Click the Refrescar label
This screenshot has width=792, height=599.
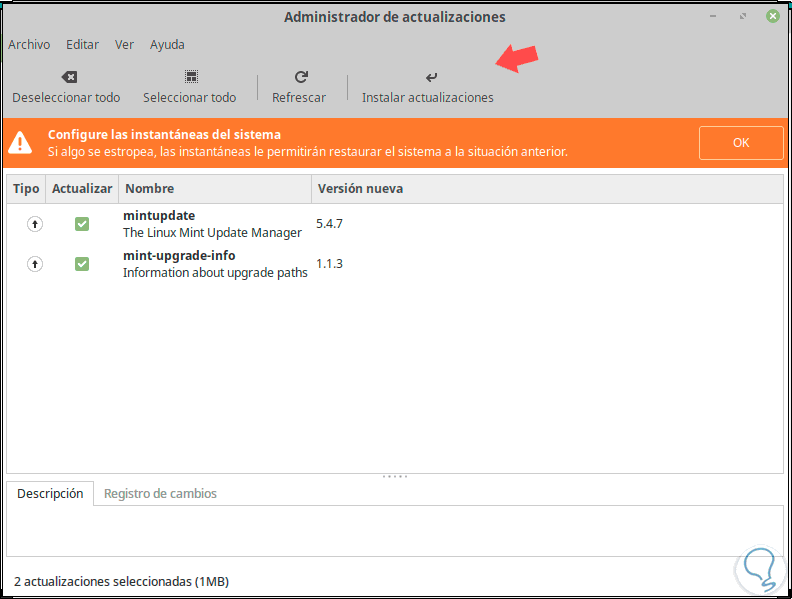click(x=299, y=97)
